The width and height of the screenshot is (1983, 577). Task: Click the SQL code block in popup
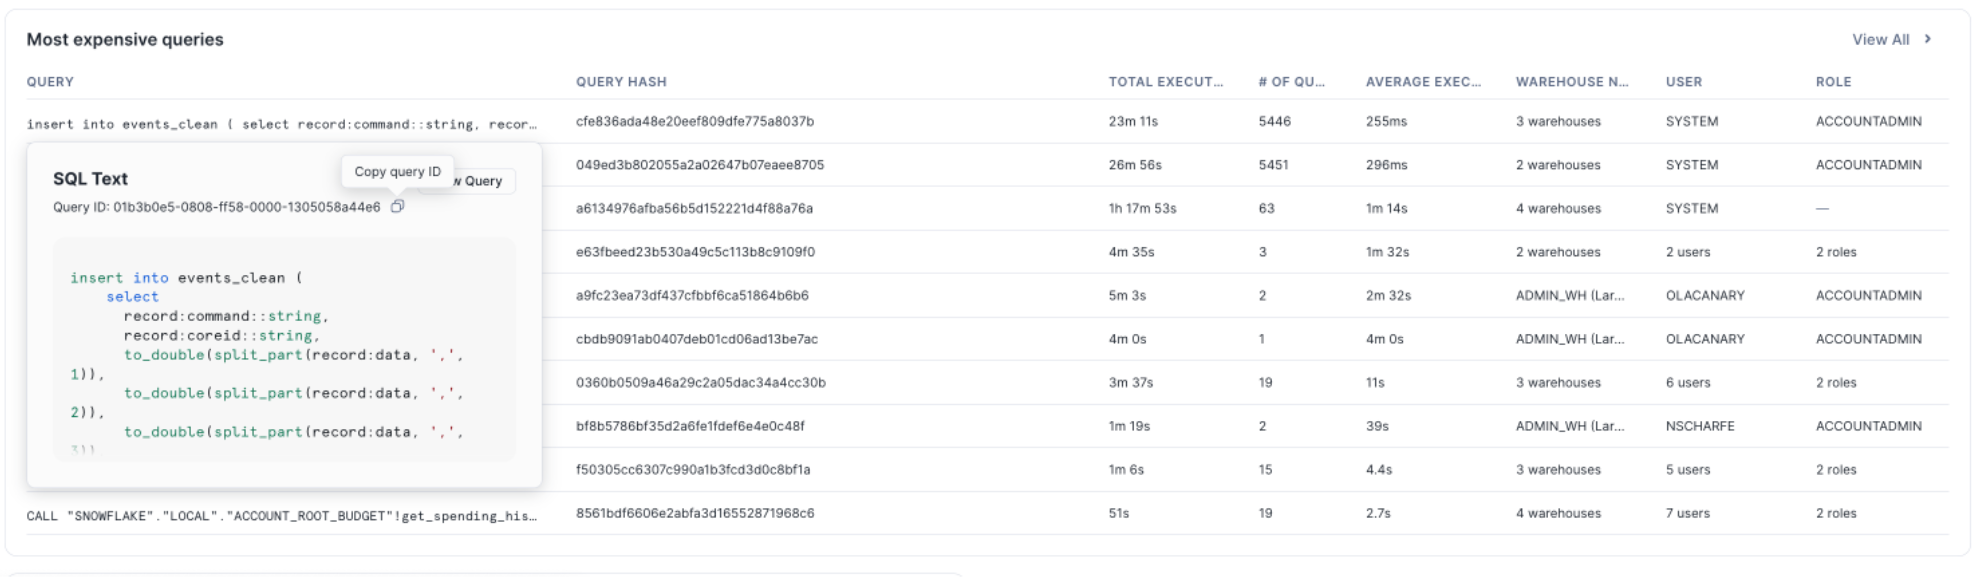tap(284, 355)
